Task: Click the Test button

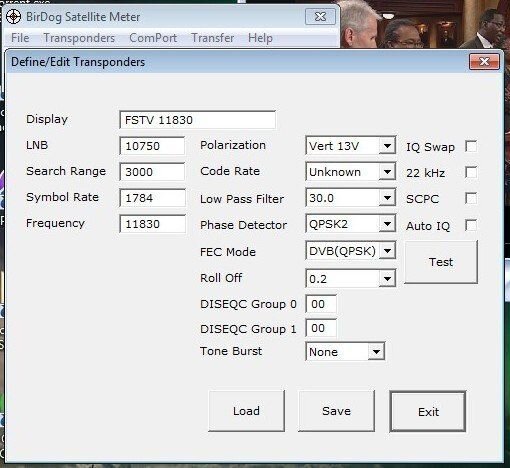Action: [x=441, y=262]
